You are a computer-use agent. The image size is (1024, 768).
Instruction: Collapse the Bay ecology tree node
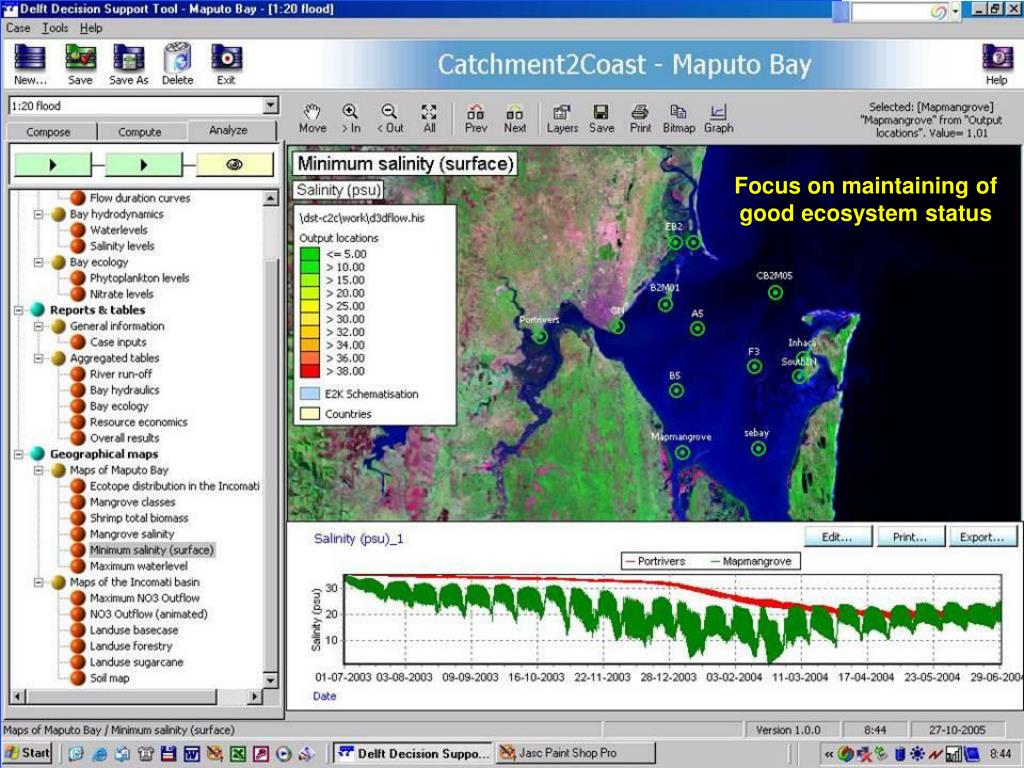tap(39, 262)
